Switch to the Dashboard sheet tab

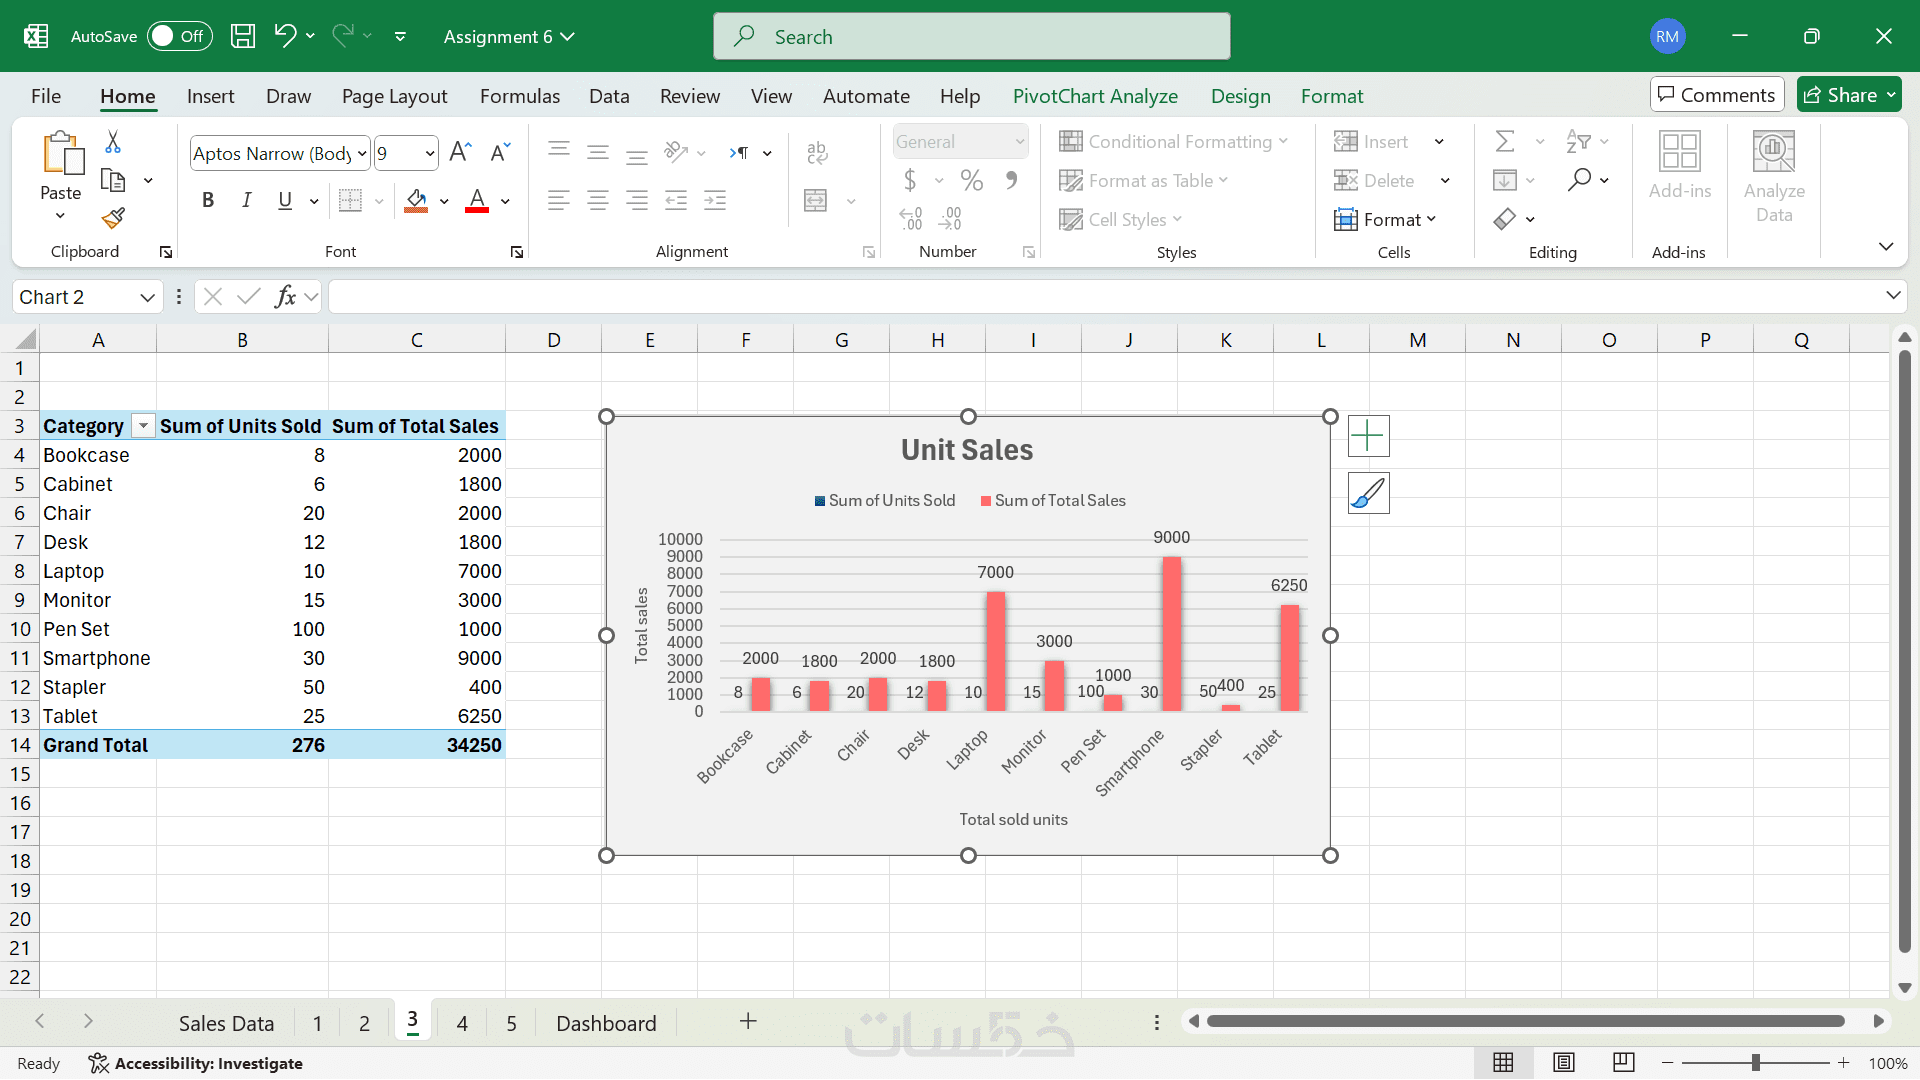point(606,1023)
